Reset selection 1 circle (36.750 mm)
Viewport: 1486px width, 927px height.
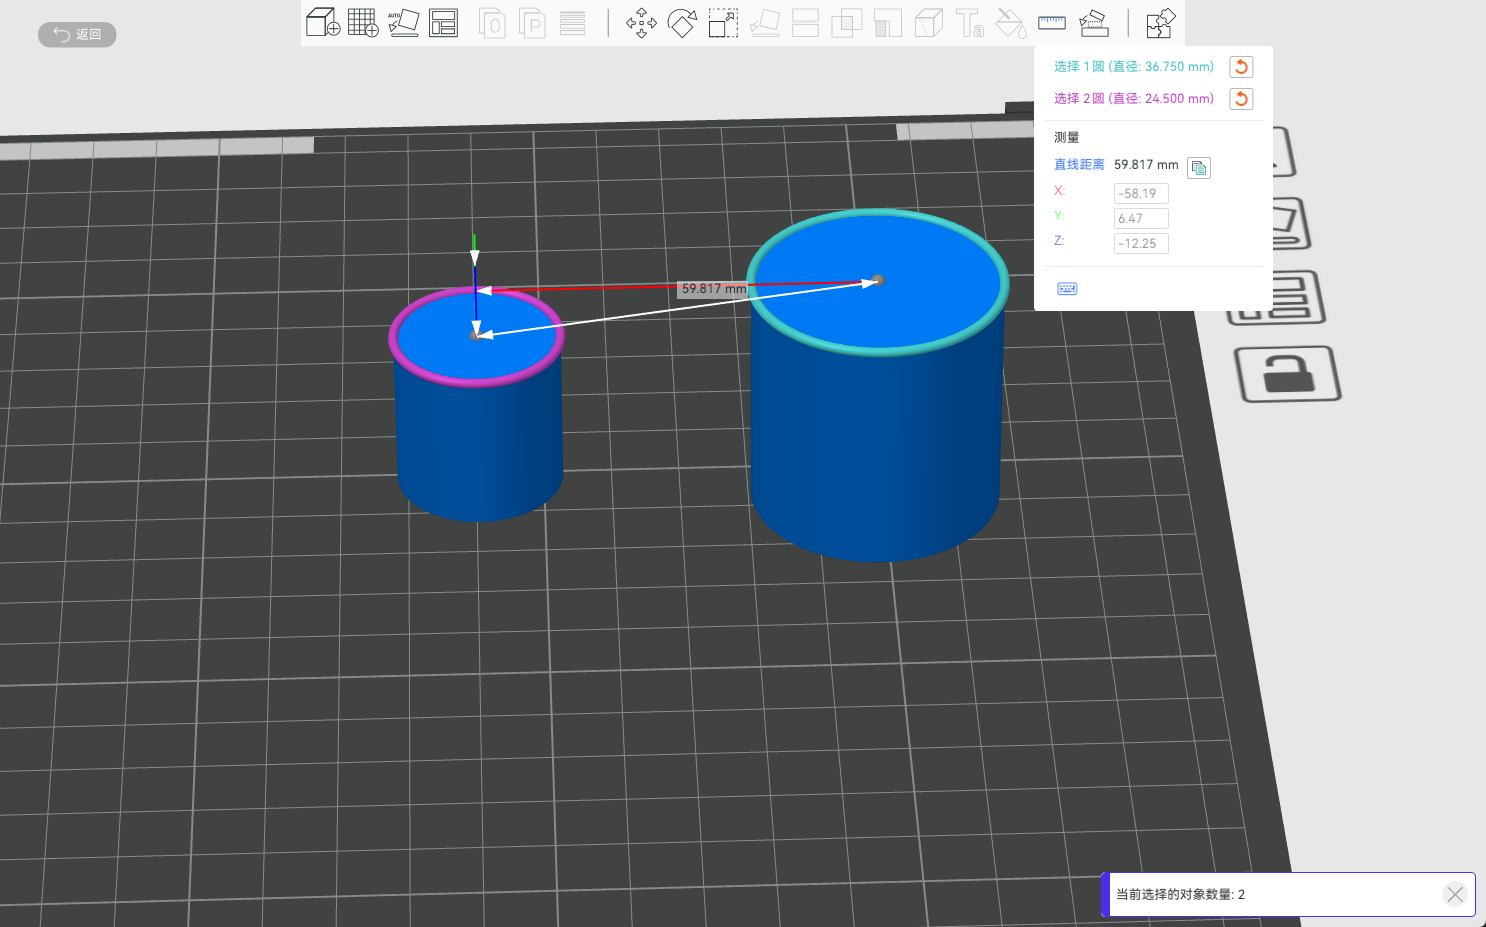pyautogui.click(x=1241, y=67)
